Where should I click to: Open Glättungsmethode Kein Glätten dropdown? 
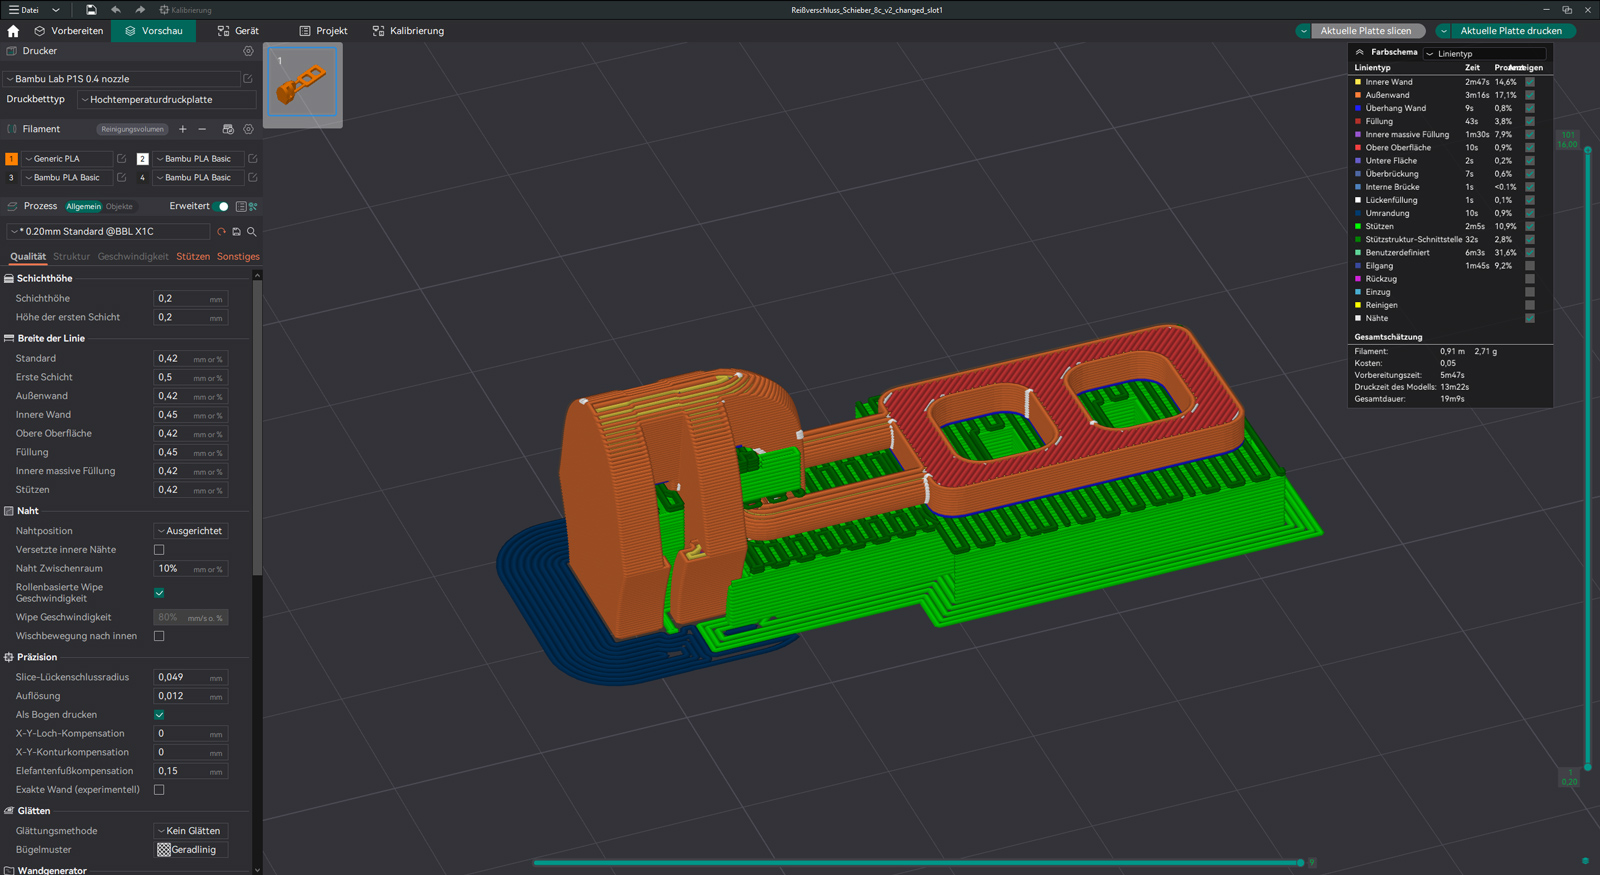click(191, 831)
